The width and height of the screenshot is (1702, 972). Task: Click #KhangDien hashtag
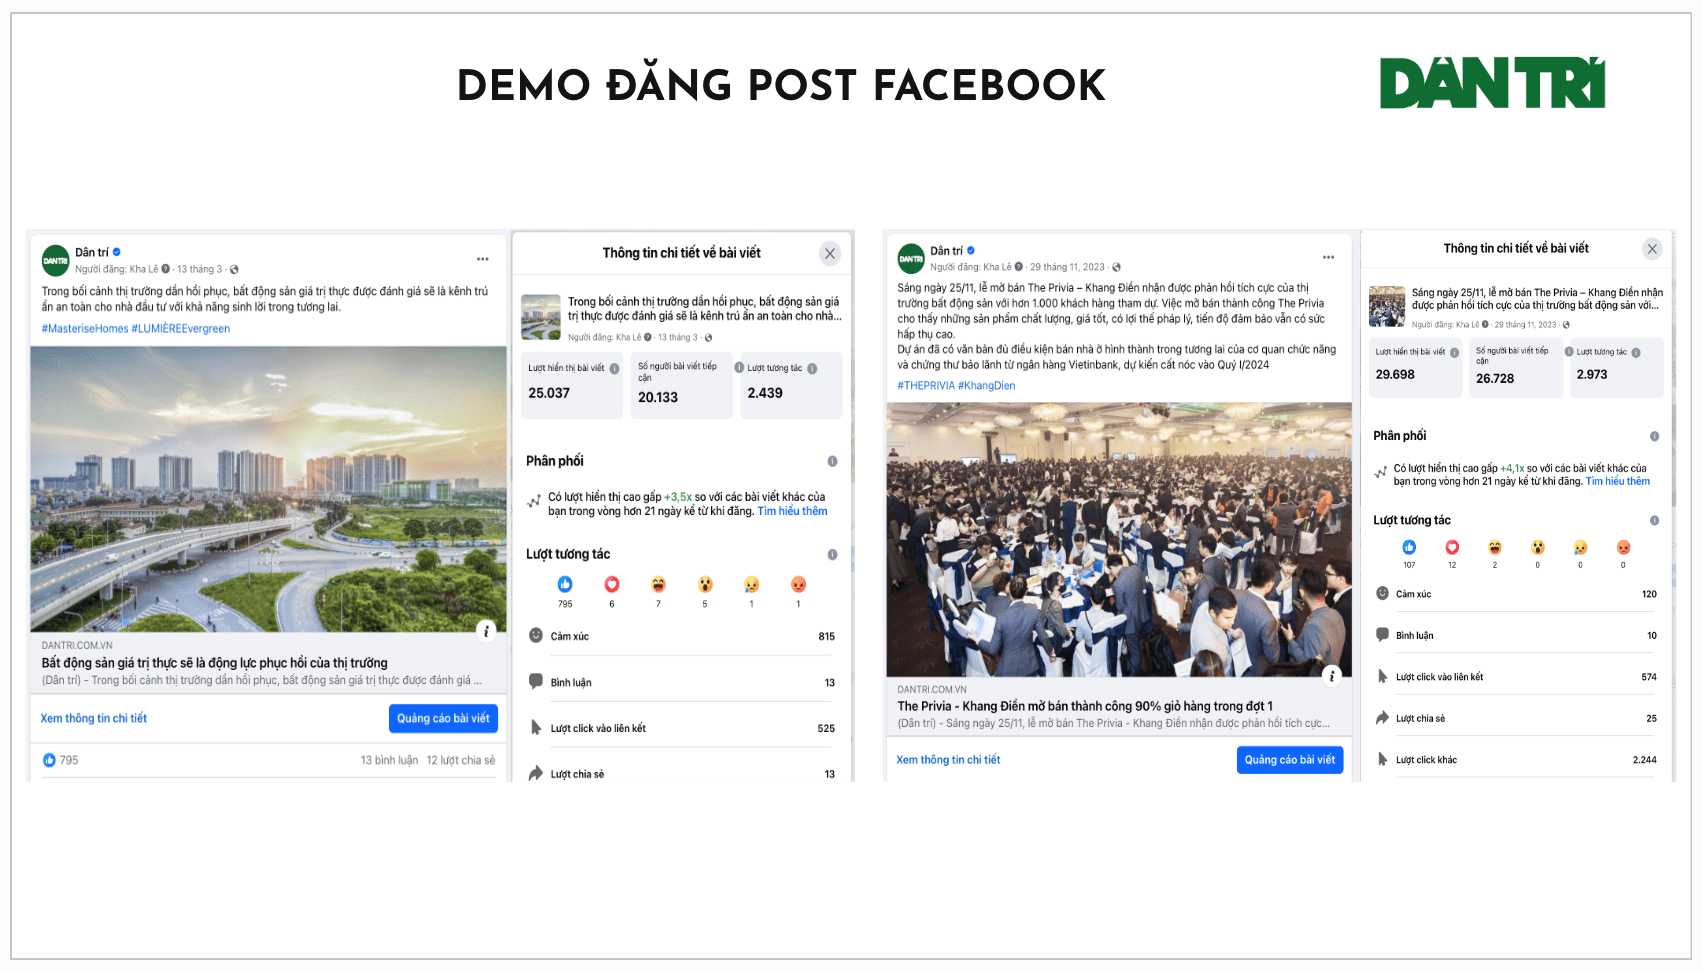987,385
